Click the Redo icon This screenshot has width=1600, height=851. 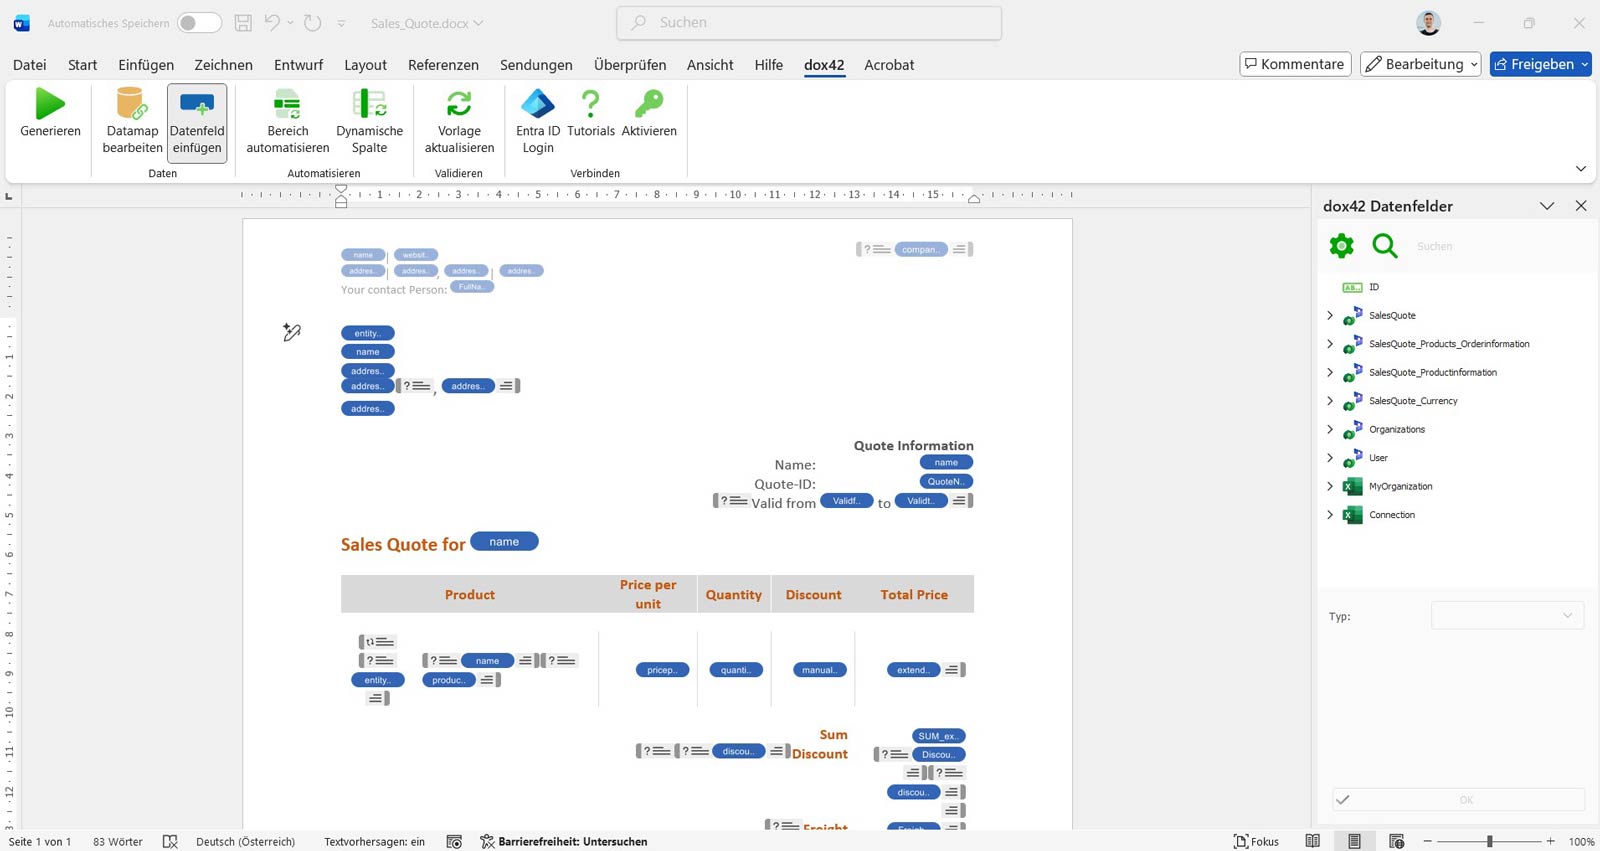point(313,23)
